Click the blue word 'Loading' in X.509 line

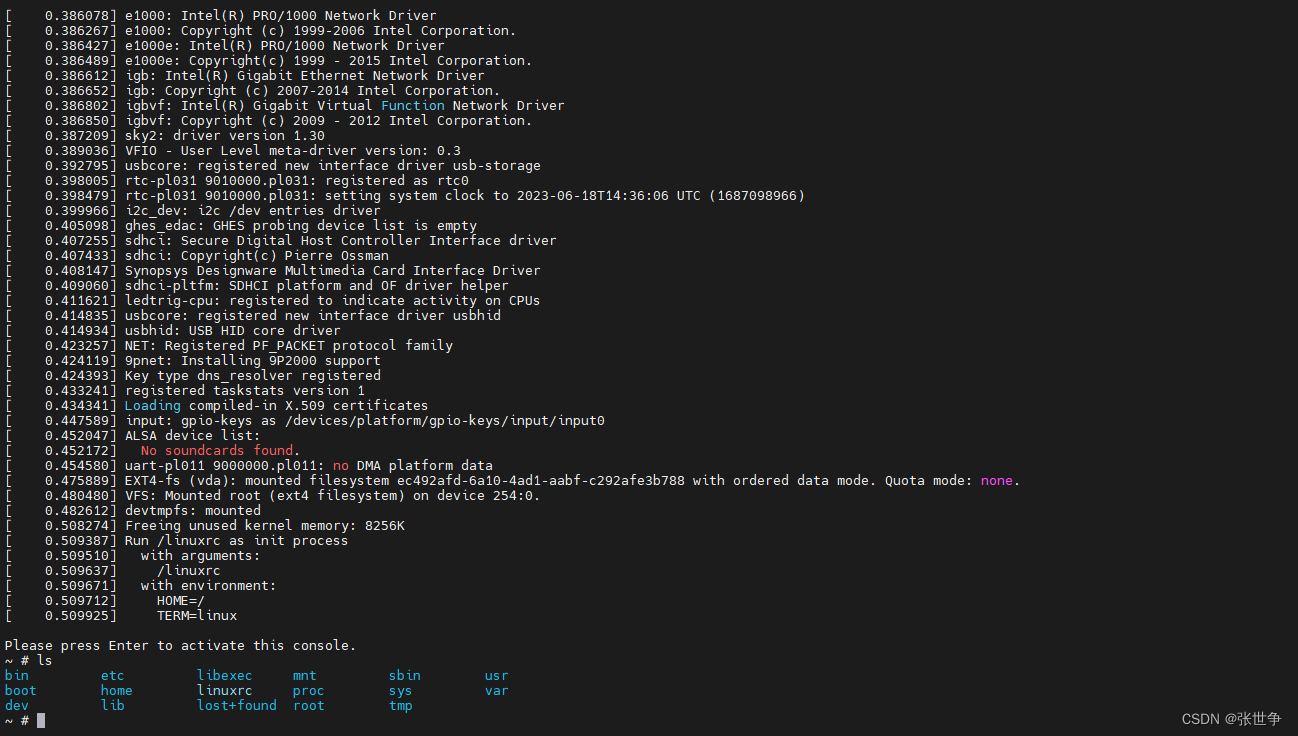[x=153, y=406]
